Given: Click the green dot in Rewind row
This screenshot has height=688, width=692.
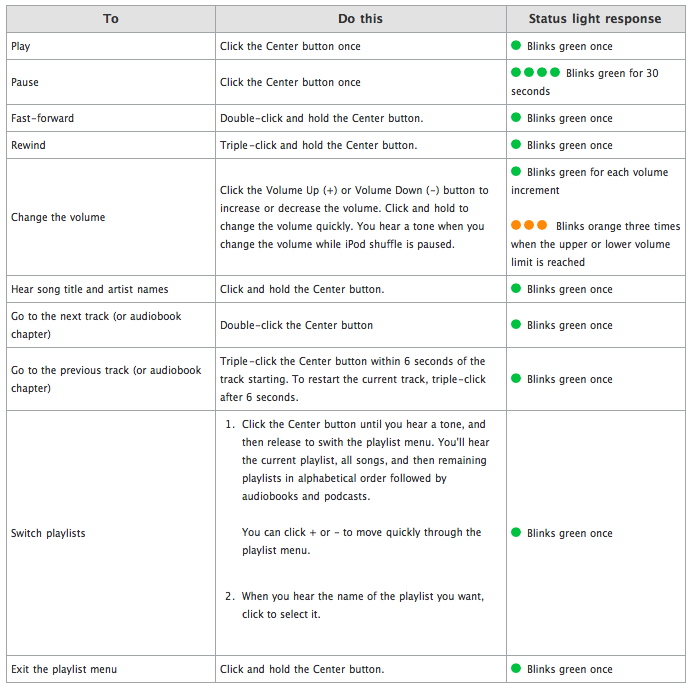Looking at the screenshot, I should coord(517,145).
